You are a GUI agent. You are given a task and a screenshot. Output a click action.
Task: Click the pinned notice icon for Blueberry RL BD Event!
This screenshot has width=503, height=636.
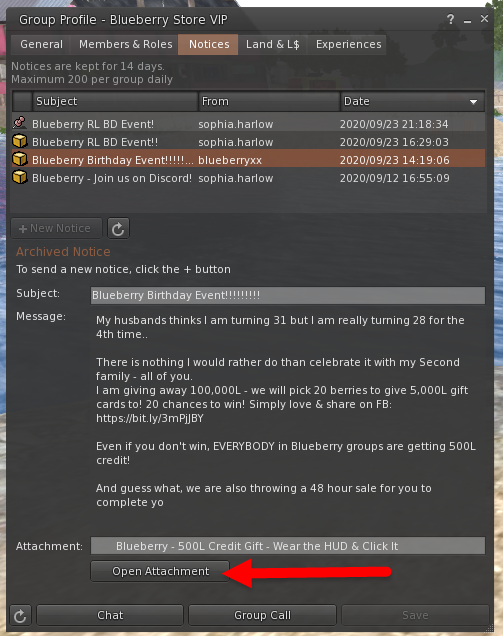pyautogui.click(x=19, y=123)
